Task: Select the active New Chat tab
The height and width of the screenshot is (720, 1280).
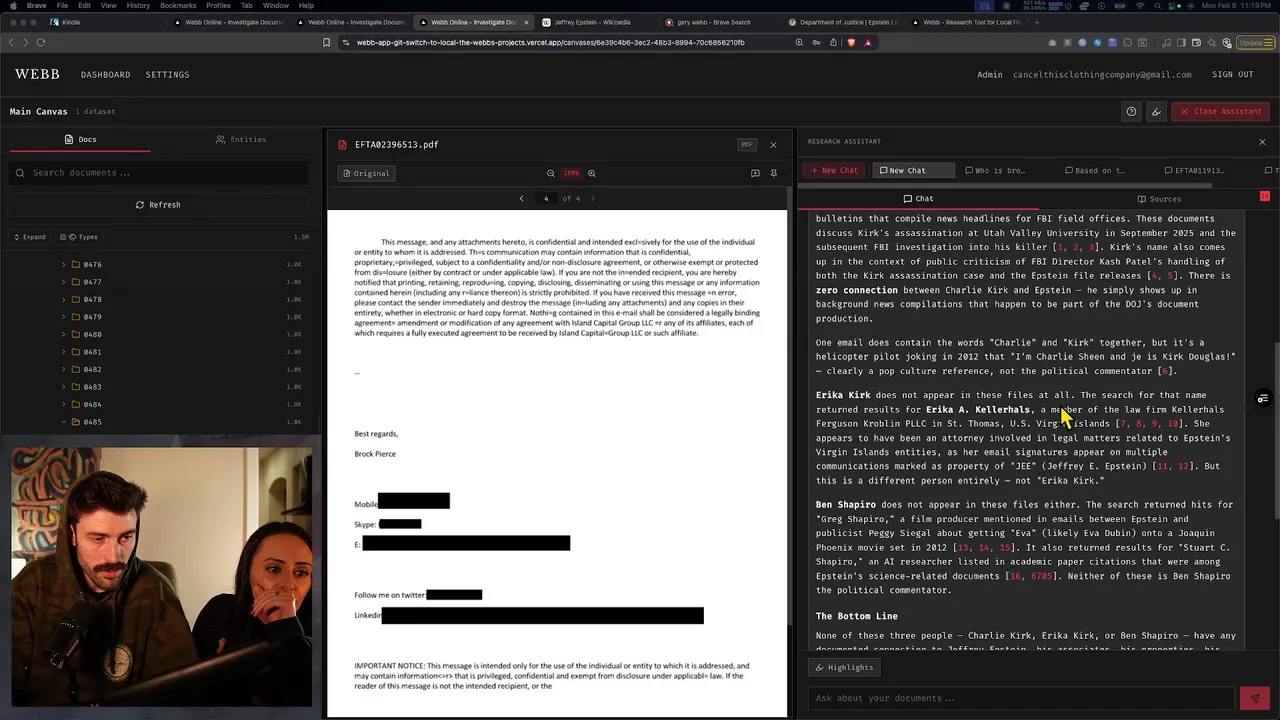Action: tap(913, 170)
